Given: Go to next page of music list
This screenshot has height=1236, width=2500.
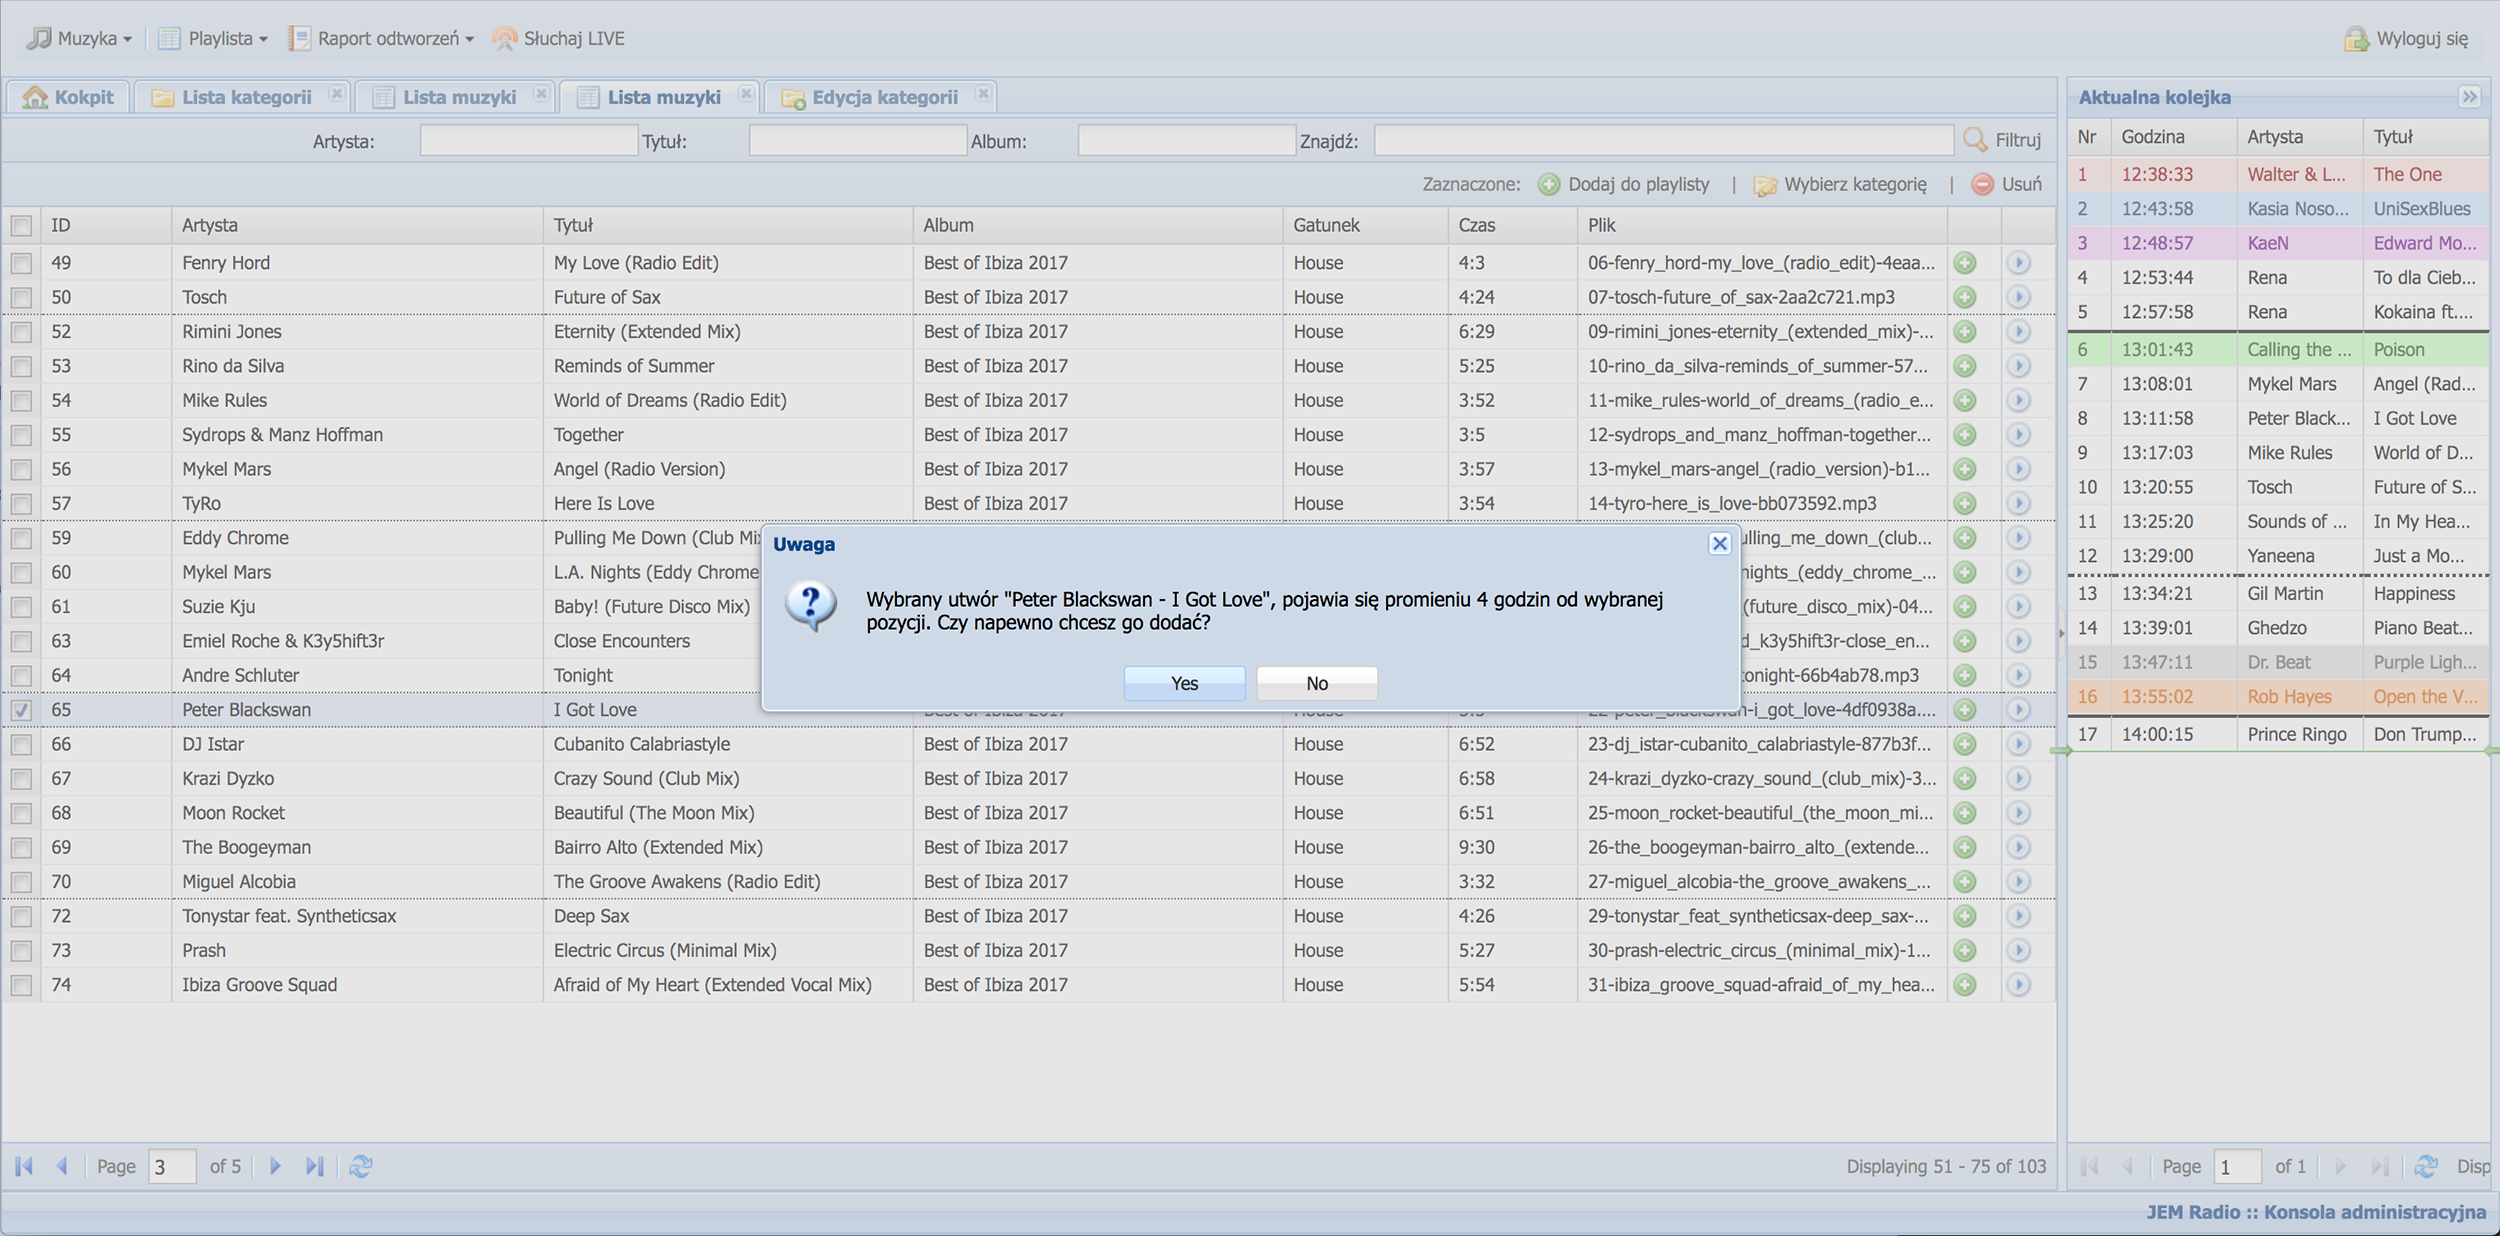Looking at the screenshot, I should coord(275,1166).
